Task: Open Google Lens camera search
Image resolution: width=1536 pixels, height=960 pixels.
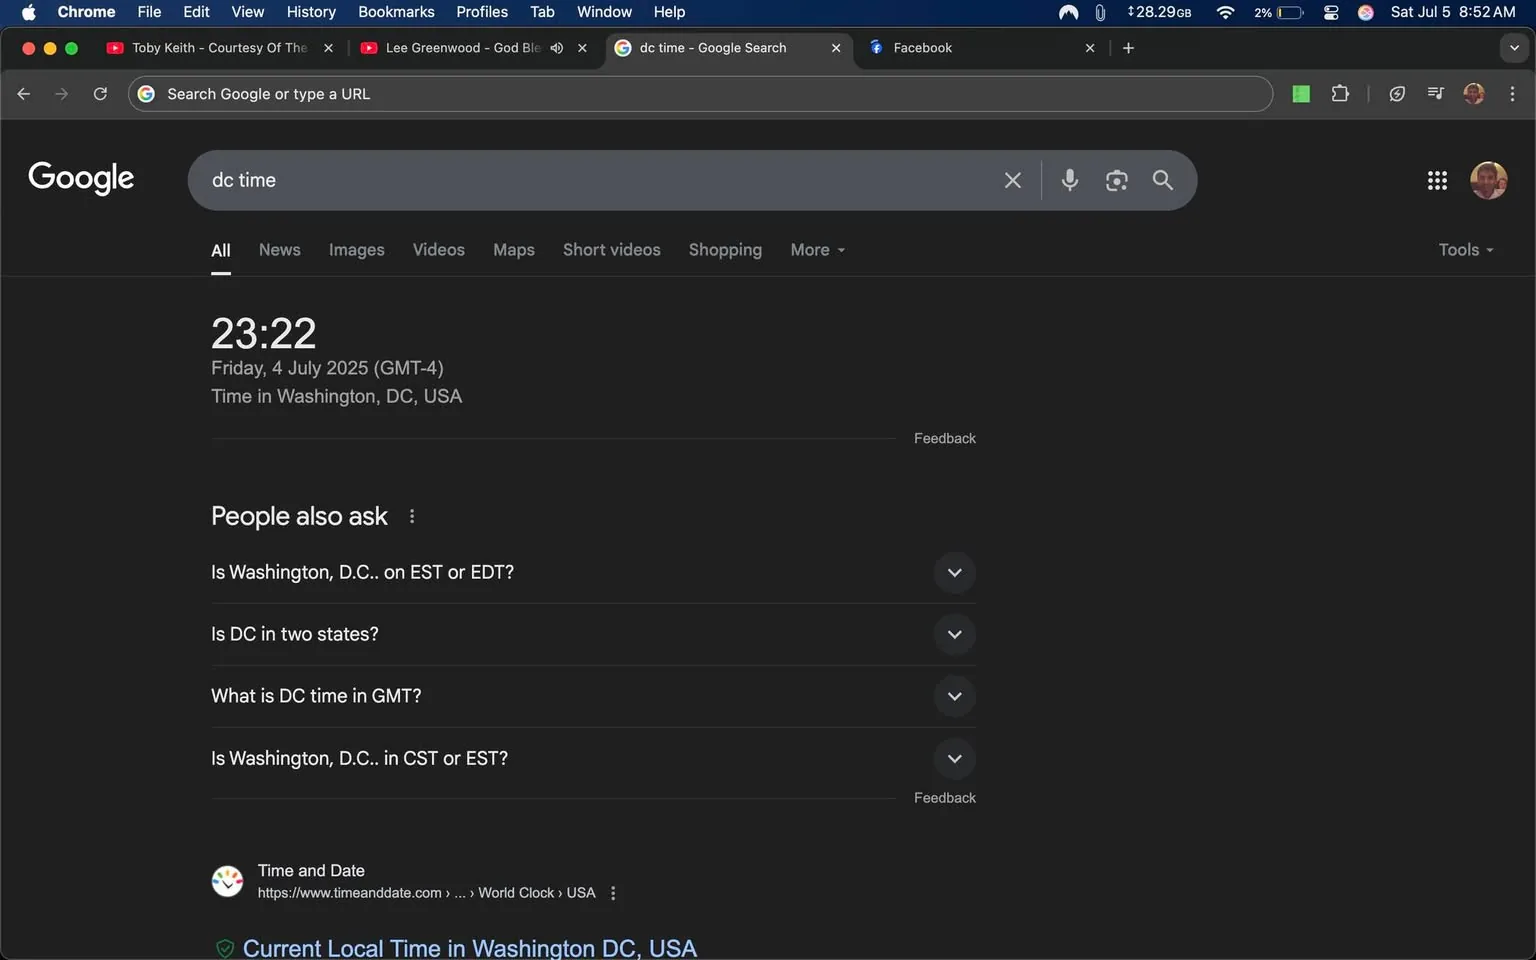Action: (1116, 180)
